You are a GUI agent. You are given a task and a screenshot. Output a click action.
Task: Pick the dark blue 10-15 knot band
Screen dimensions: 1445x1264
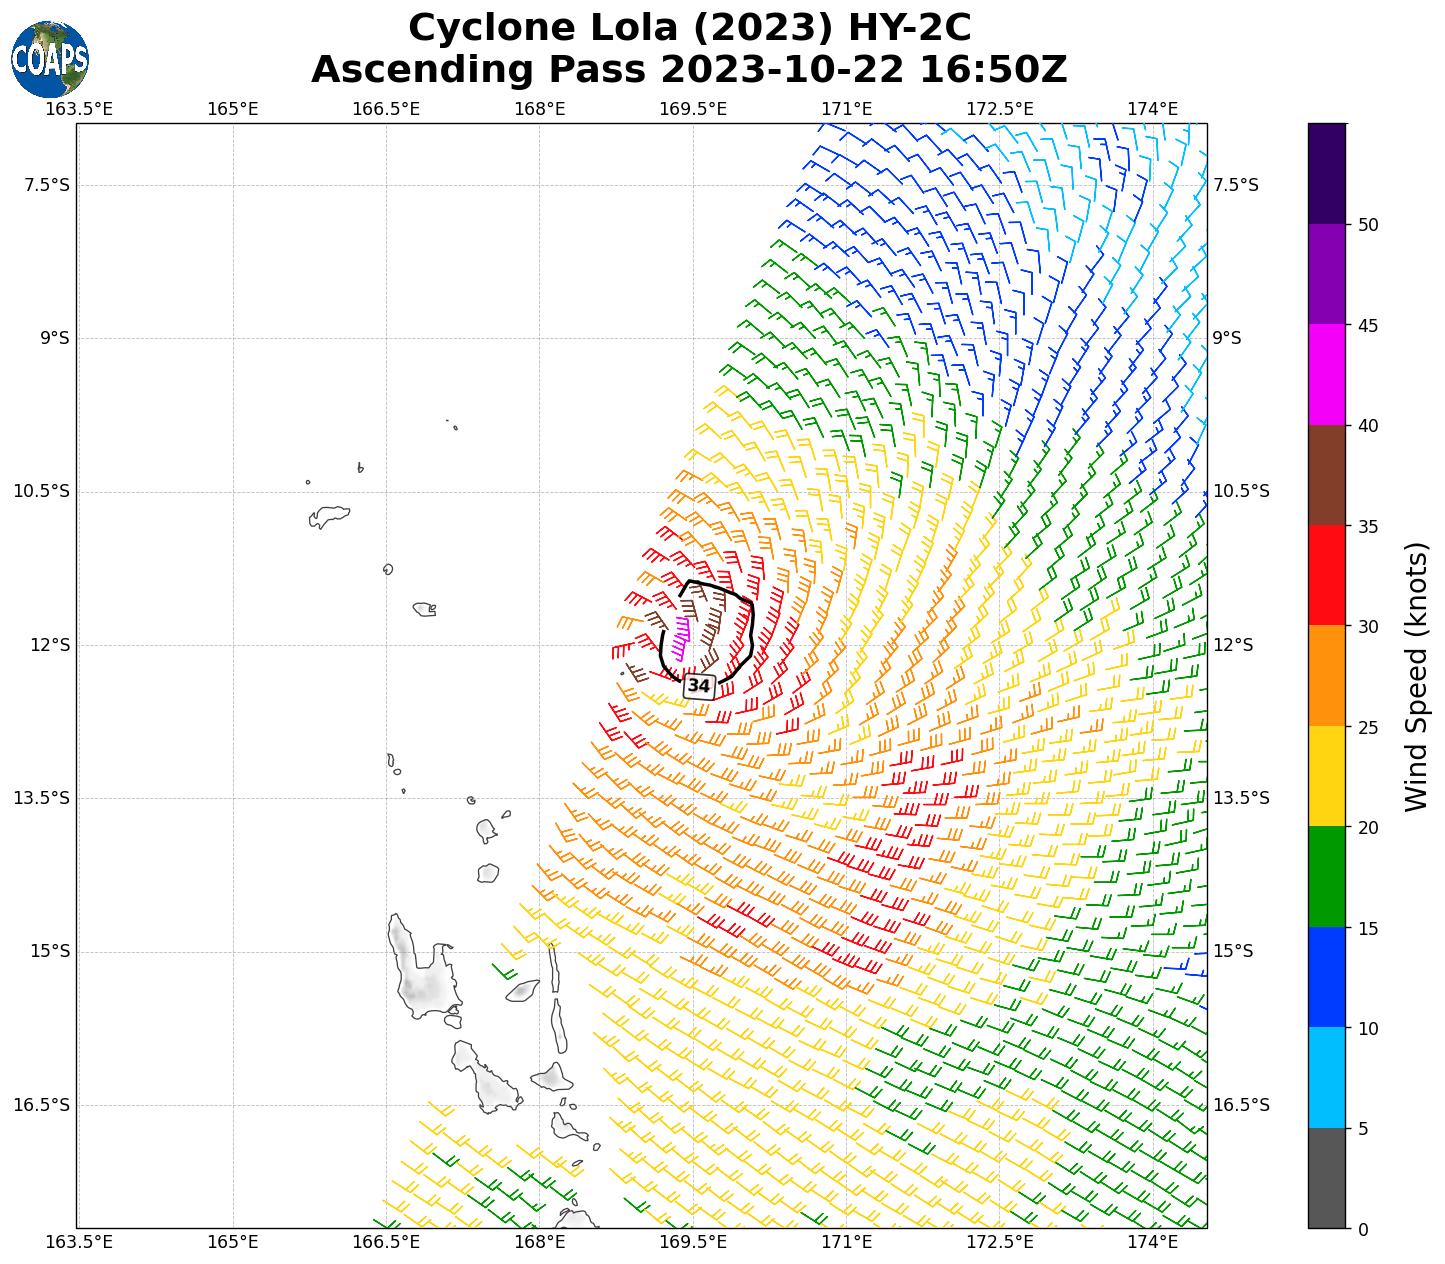tap(1327, 977)
